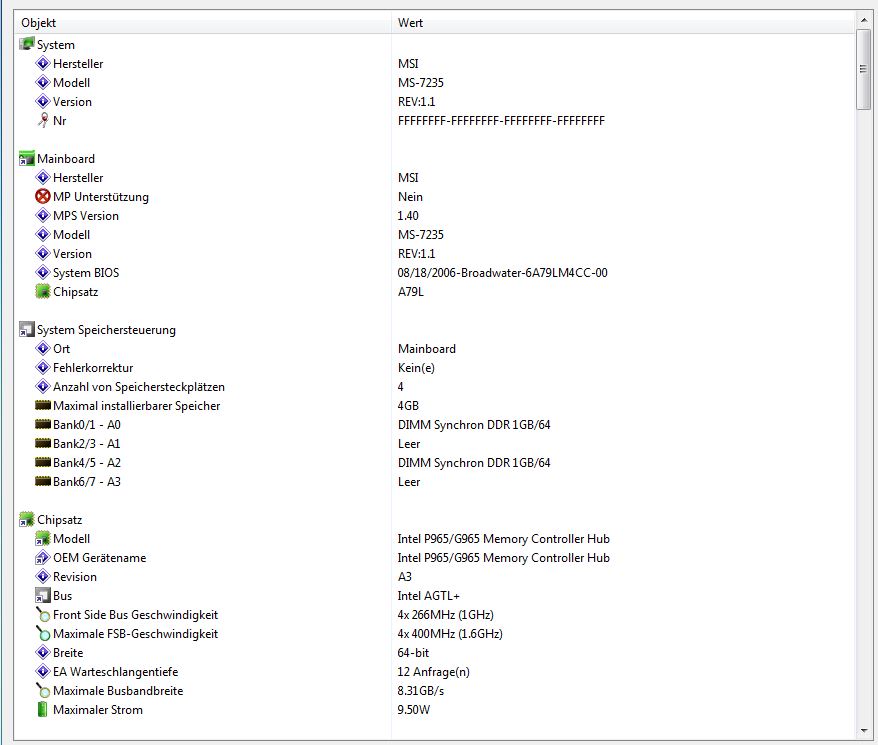Screen dimensions: 878x745
Task: Click diamond icon beside MPS Version
Action: (43, 215)
